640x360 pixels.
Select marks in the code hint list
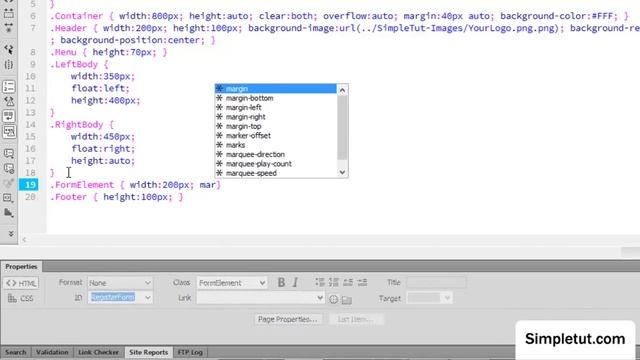tap(276, 145)
